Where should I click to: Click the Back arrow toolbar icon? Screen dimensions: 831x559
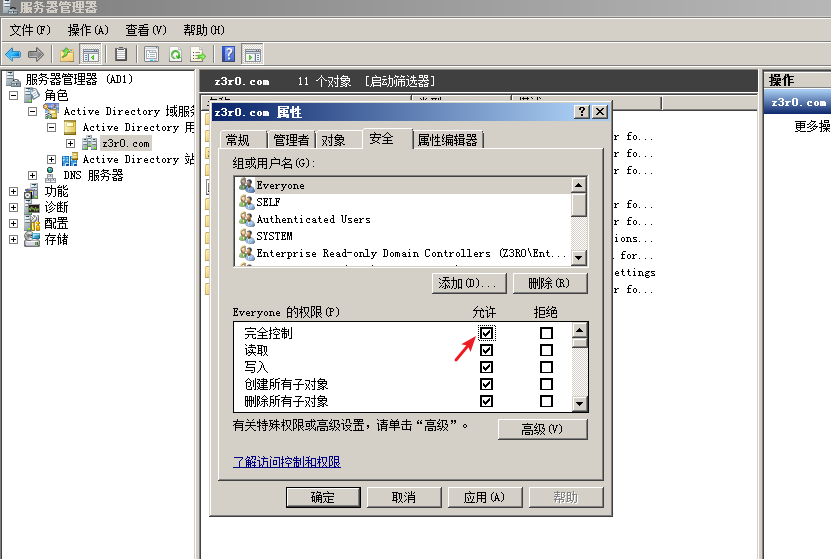pyautogui.click(x=13, y=54)
